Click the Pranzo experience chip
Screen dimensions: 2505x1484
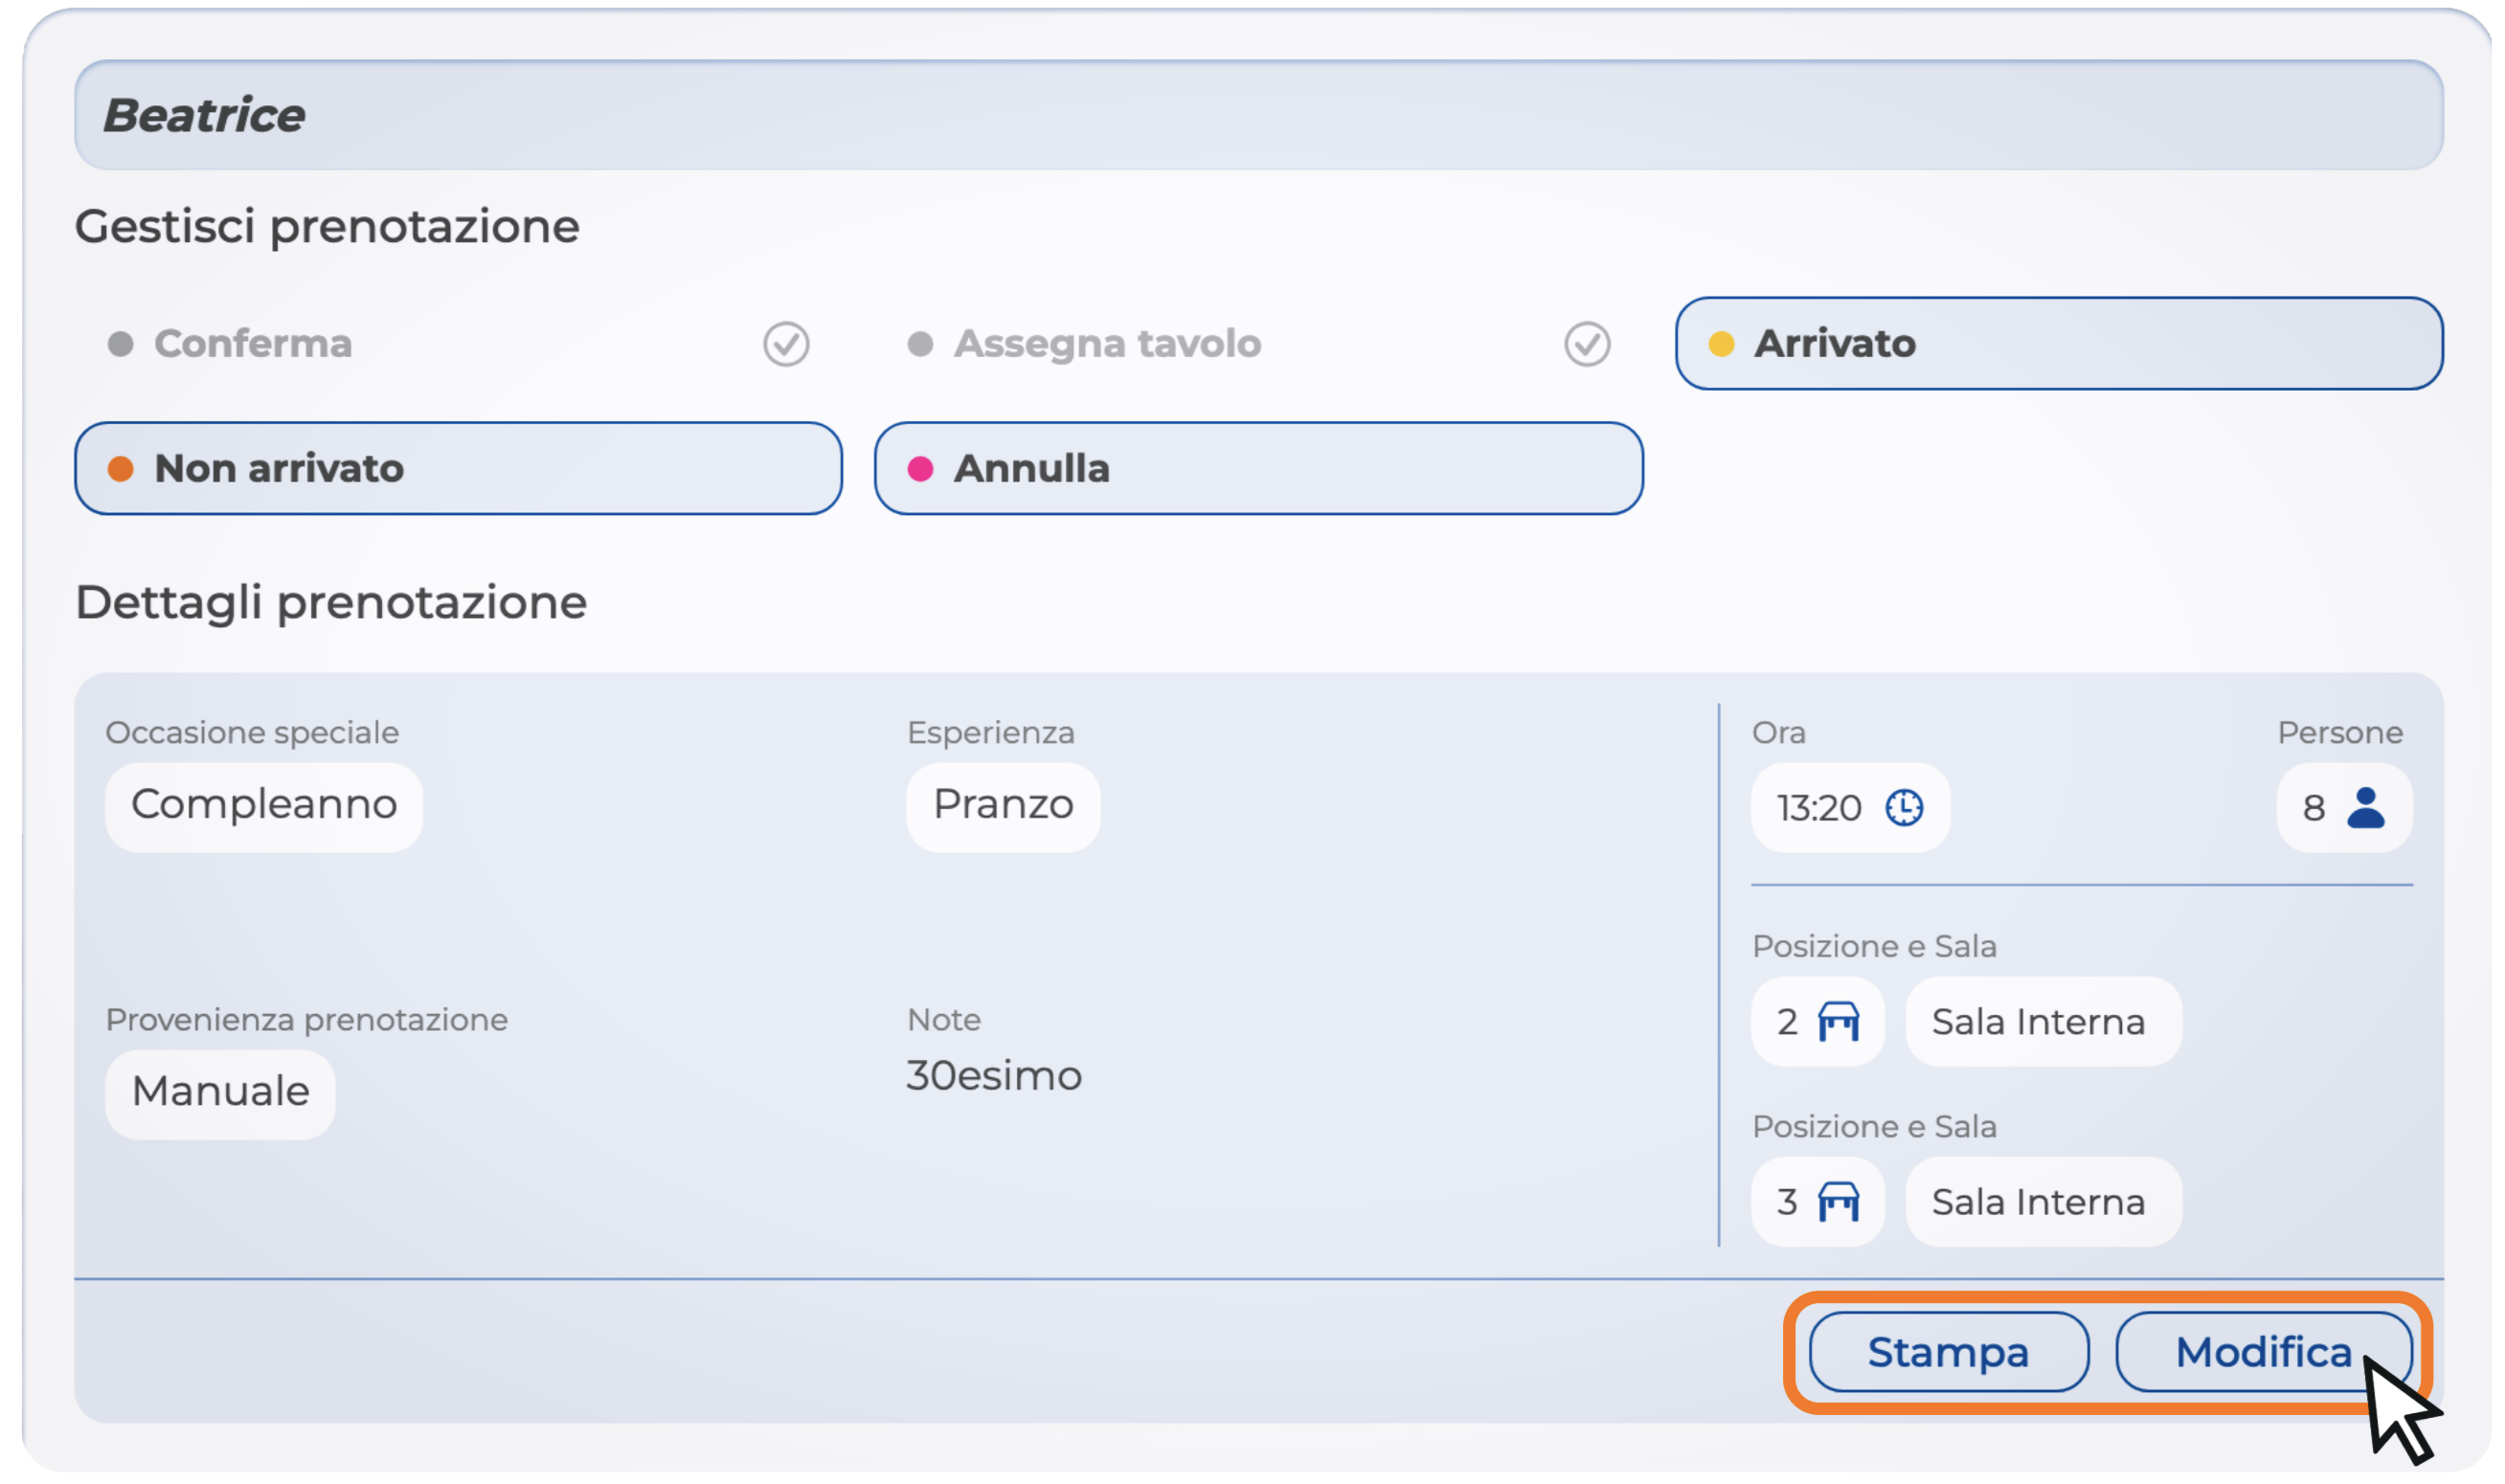[x=1003, y=806]
